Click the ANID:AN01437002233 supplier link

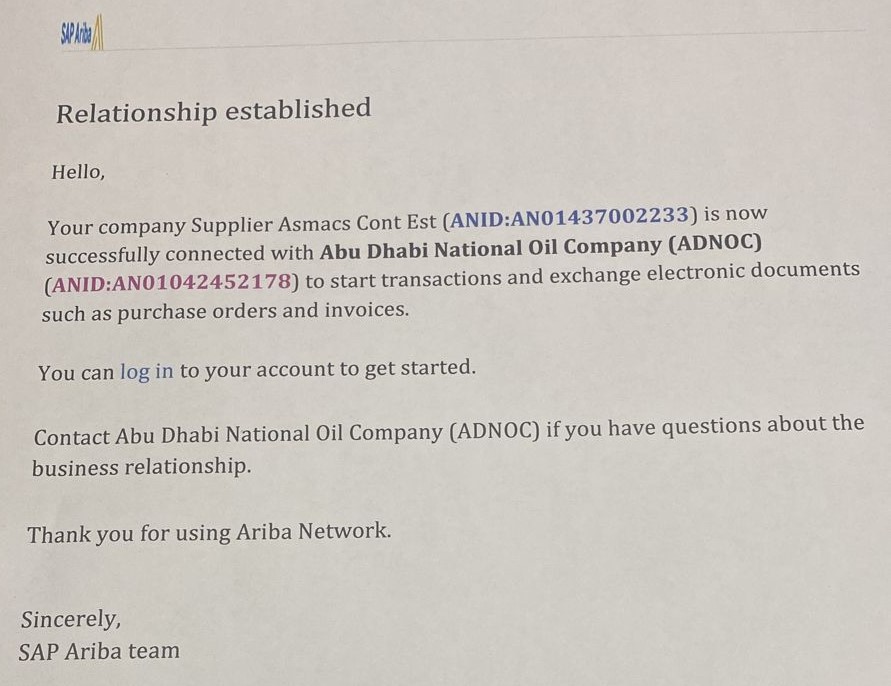(569, 217)
